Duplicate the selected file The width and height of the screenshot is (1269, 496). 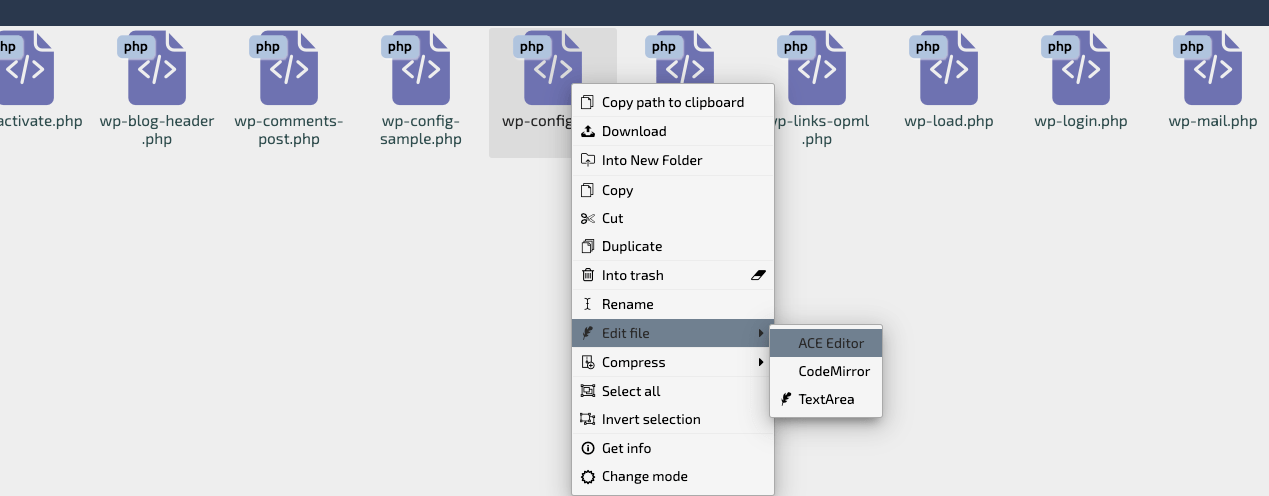(631, 246)
